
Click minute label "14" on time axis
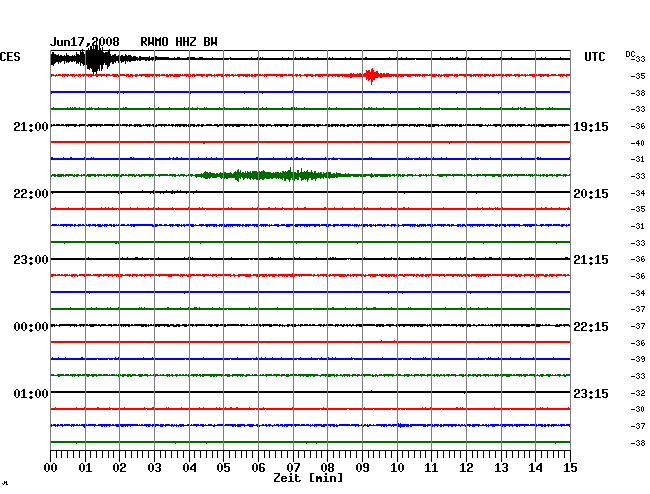coord(535,467)
